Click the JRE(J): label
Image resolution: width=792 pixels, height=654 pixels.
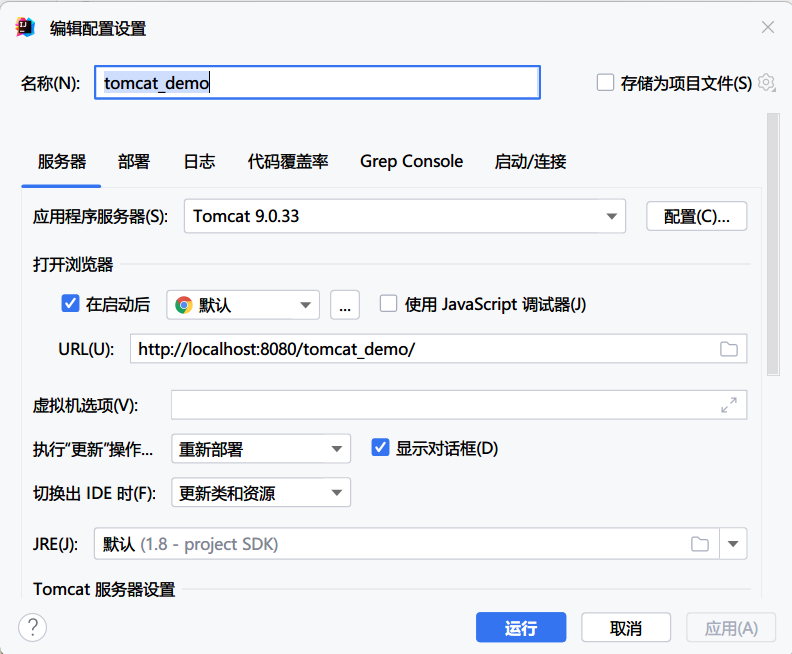tap(56, 544)
